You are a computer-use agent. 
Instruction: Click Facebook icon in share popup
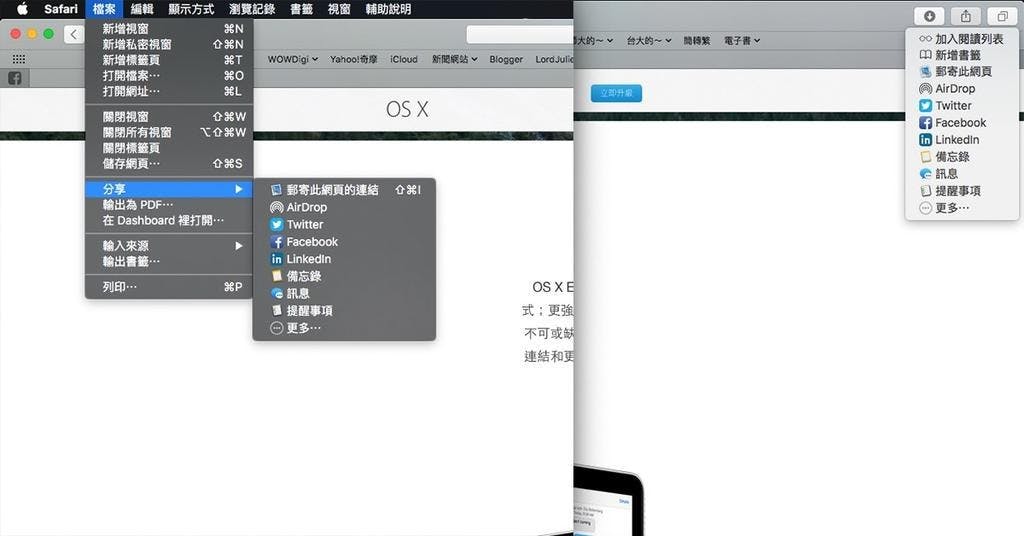tap(925, 123)
